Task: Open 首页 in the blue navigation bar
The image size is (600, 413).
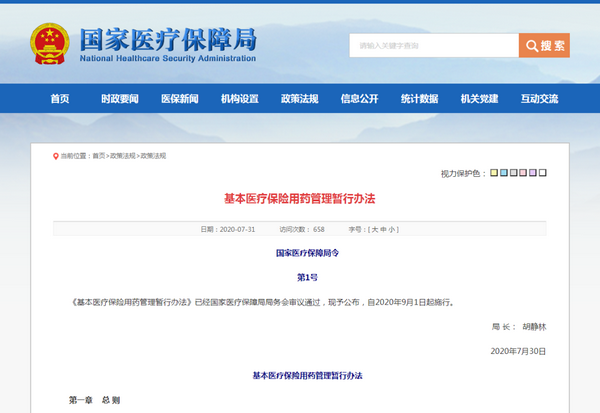Action: click(x=60, y=99)
